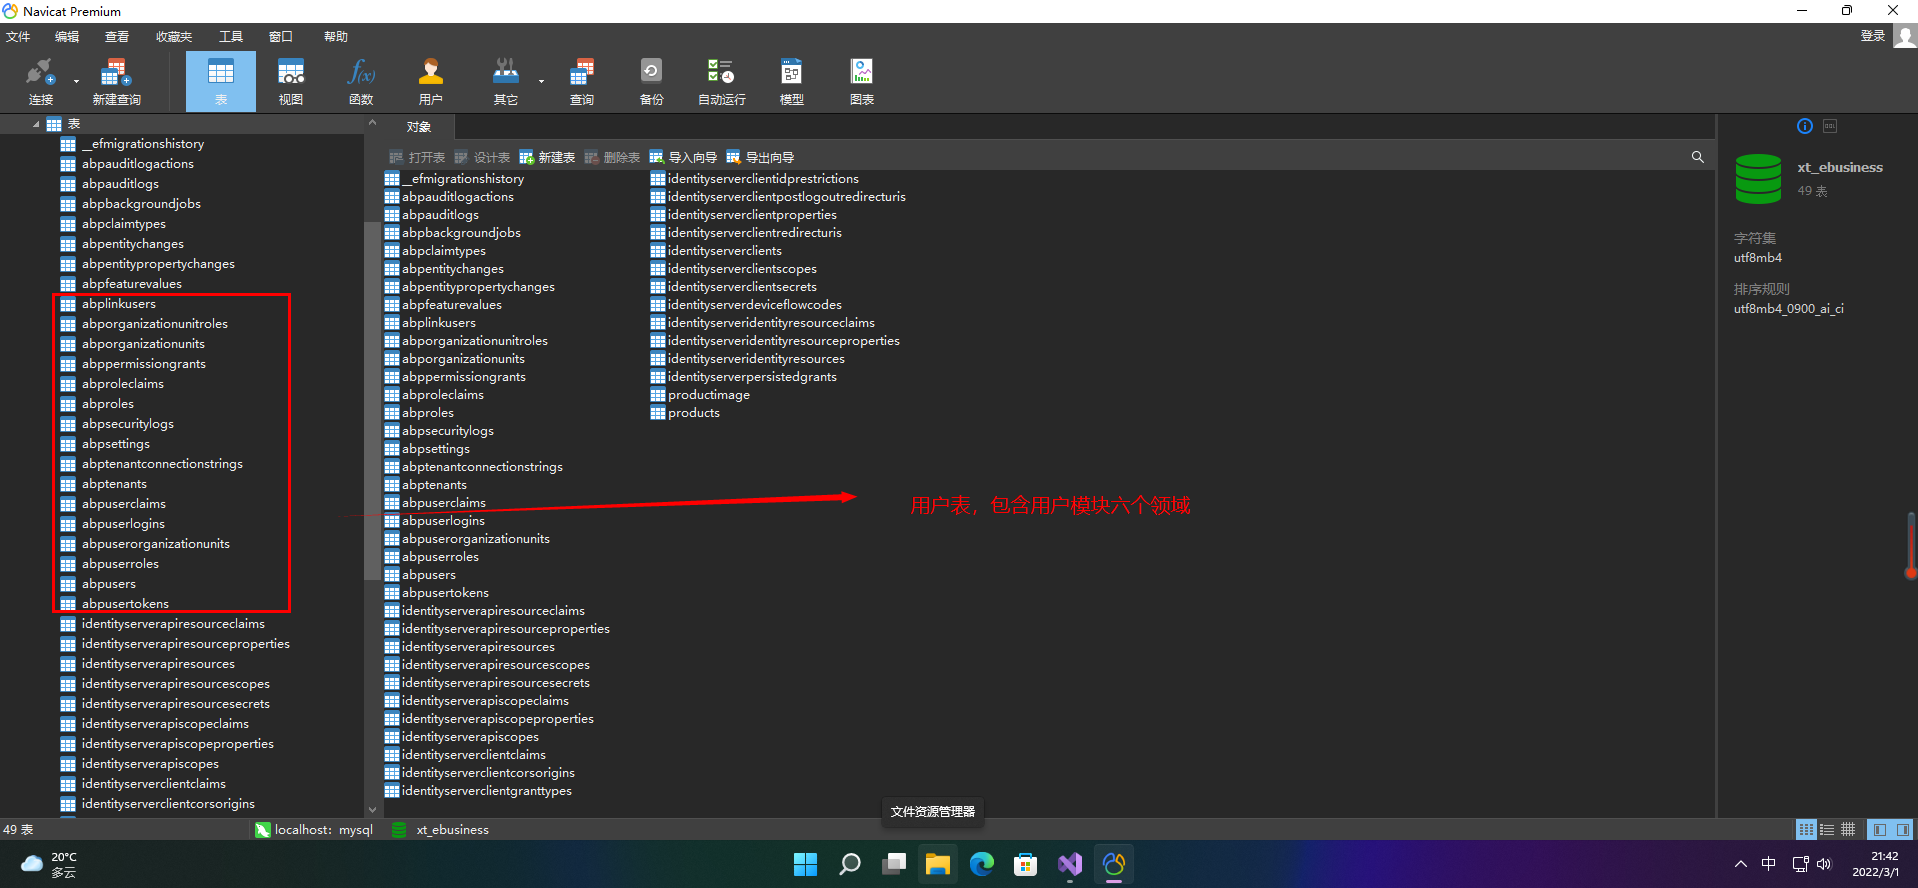The width and height of the screenshot is (1918, 888).
Task: Open the 工具 menu
Action: (x=231, y=37)
